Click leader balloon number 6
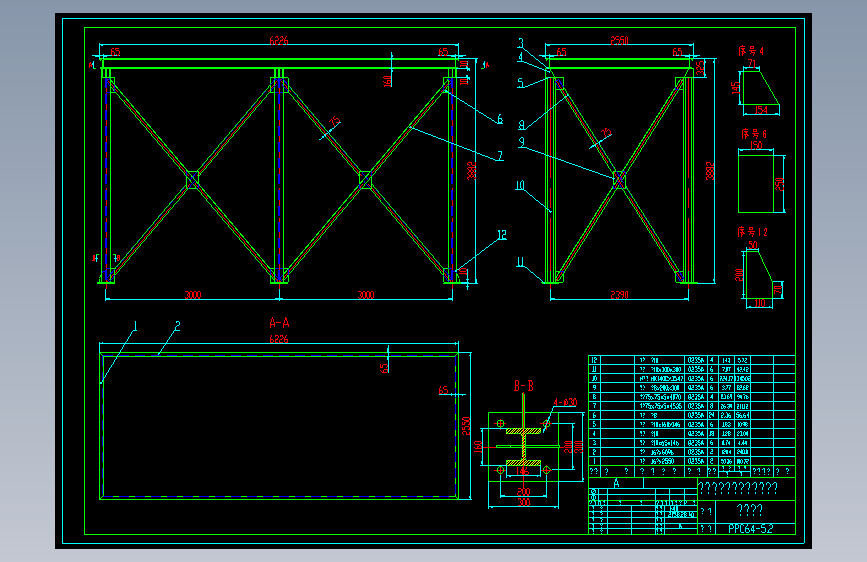This screenshot has width=867, height=562. coord(500,119)
